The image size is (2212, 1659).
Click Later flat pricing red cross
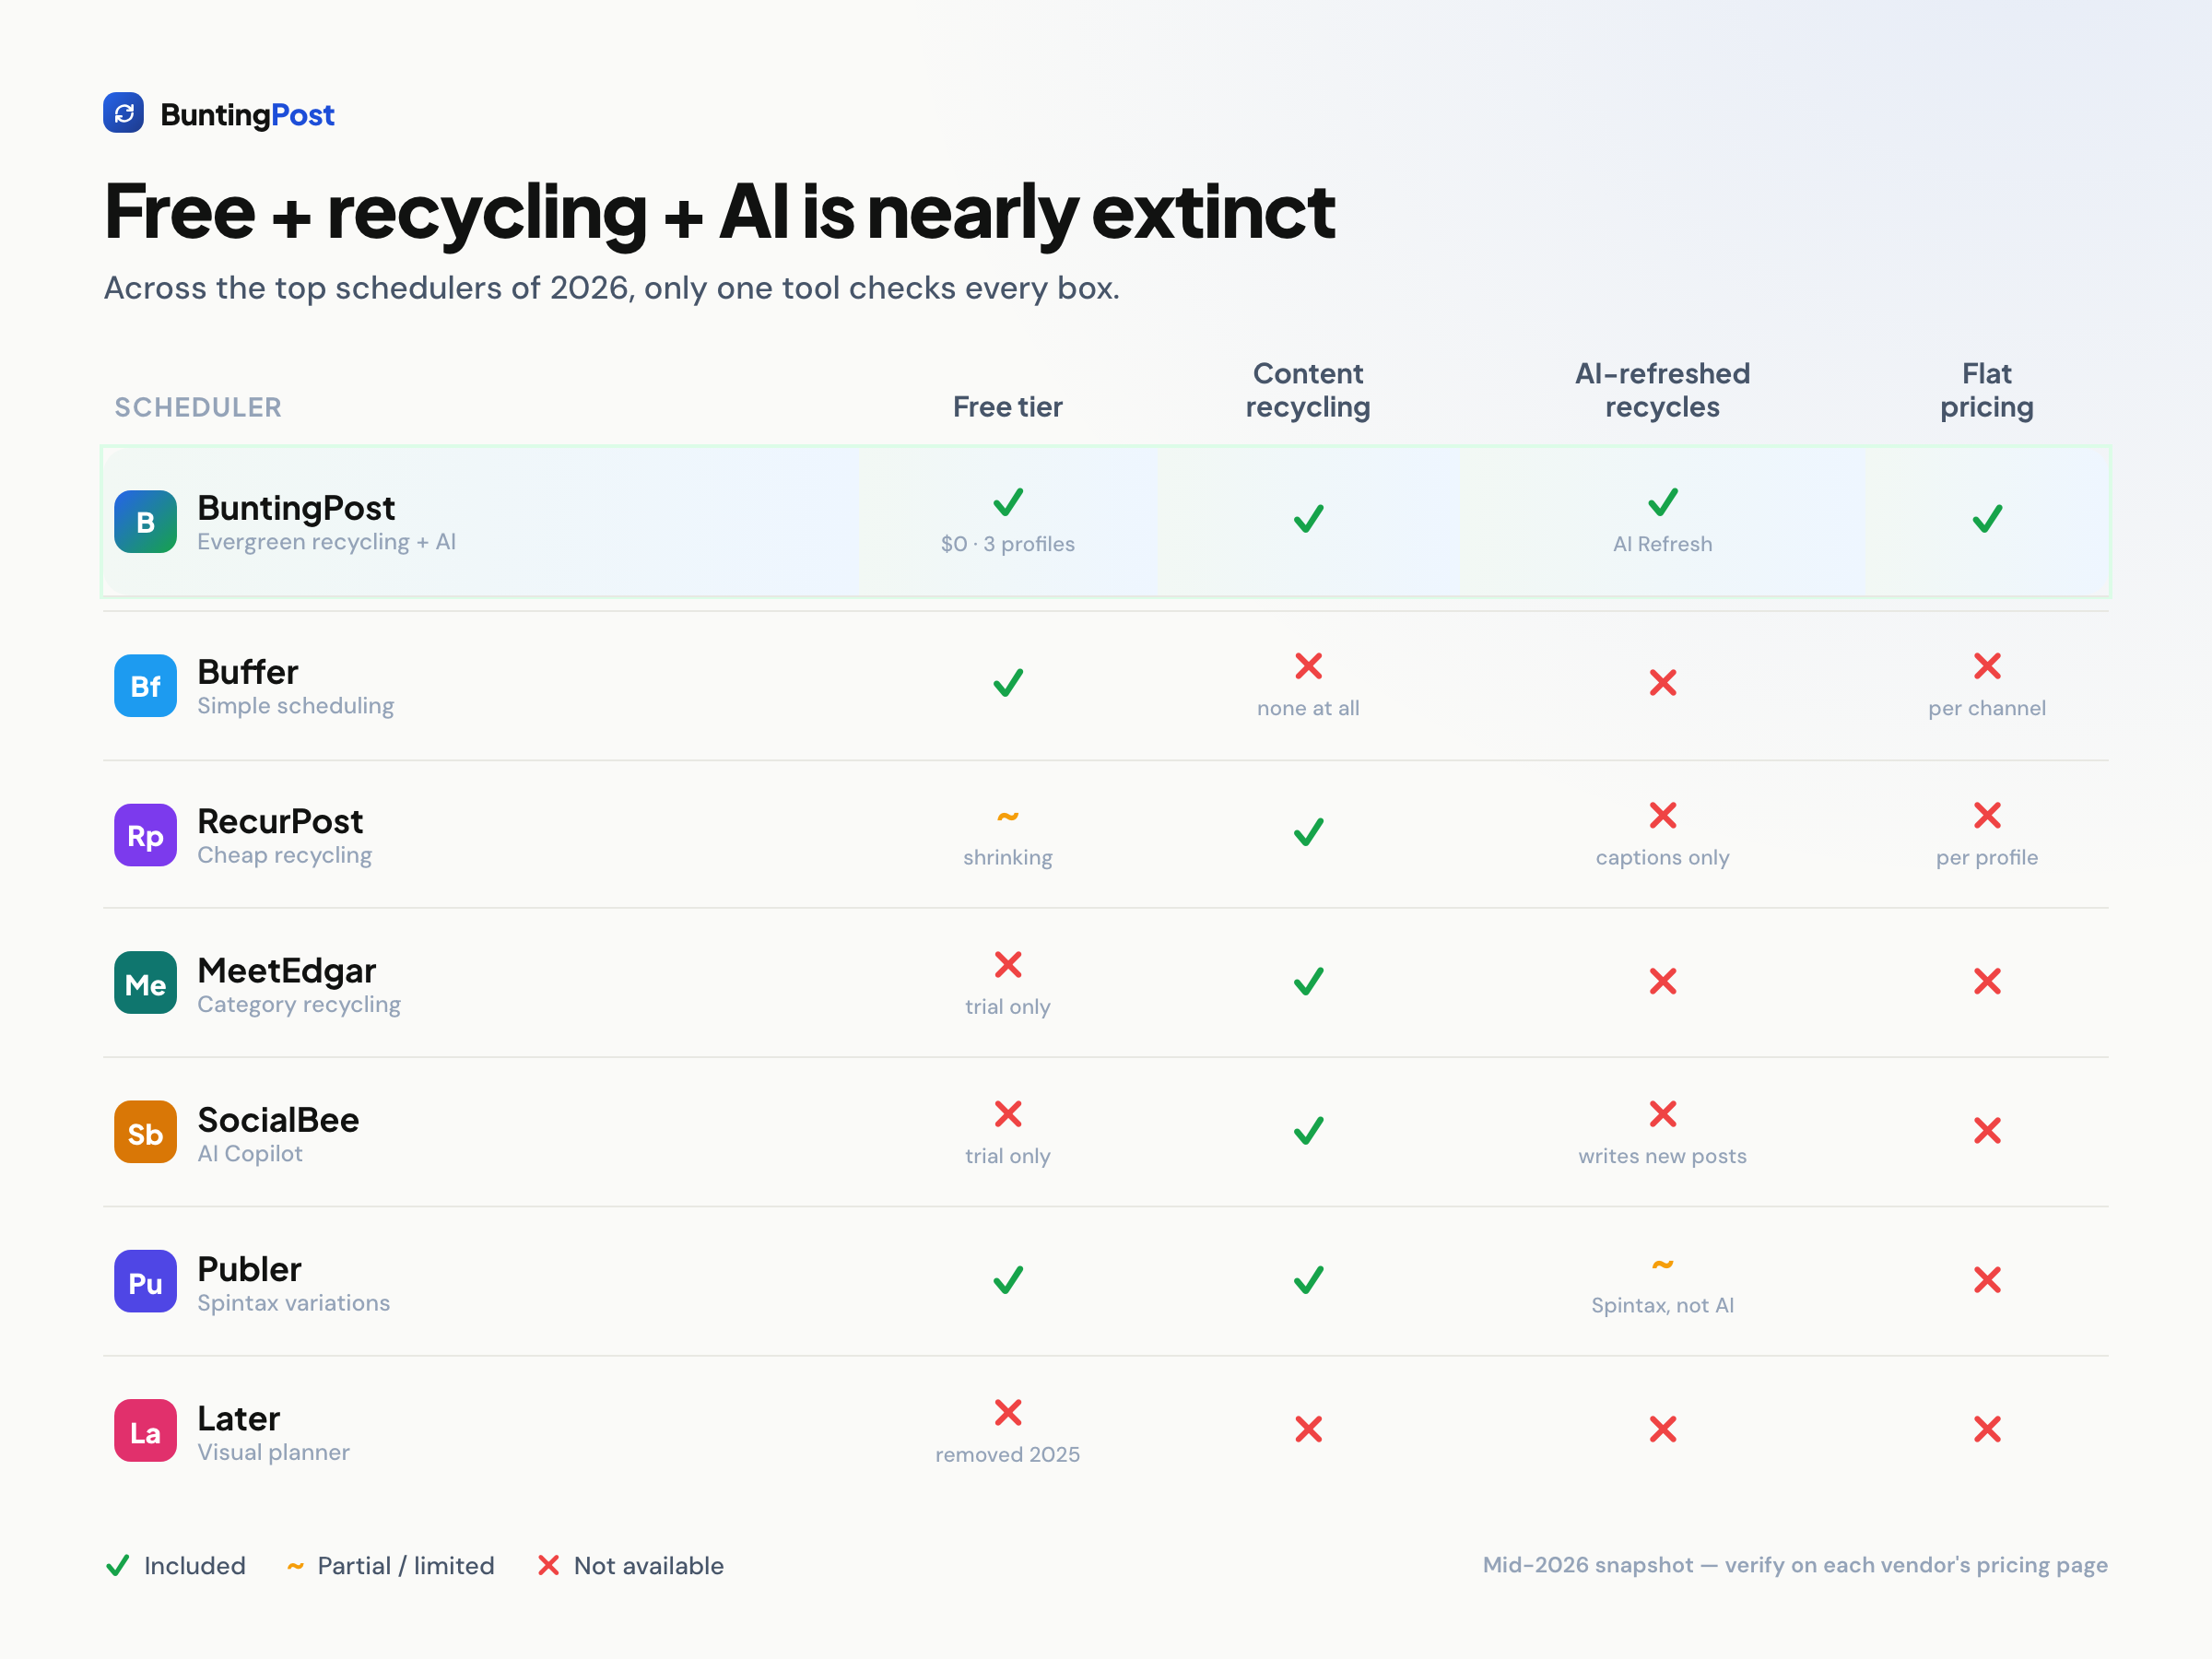click(1987, 1429)
